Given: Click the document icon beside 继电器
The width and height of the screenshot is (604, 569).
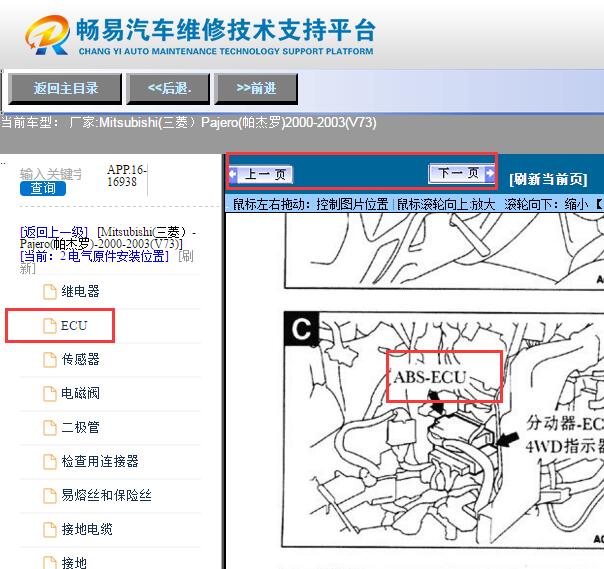Looking at the screenshot, I should coord(50,292).
